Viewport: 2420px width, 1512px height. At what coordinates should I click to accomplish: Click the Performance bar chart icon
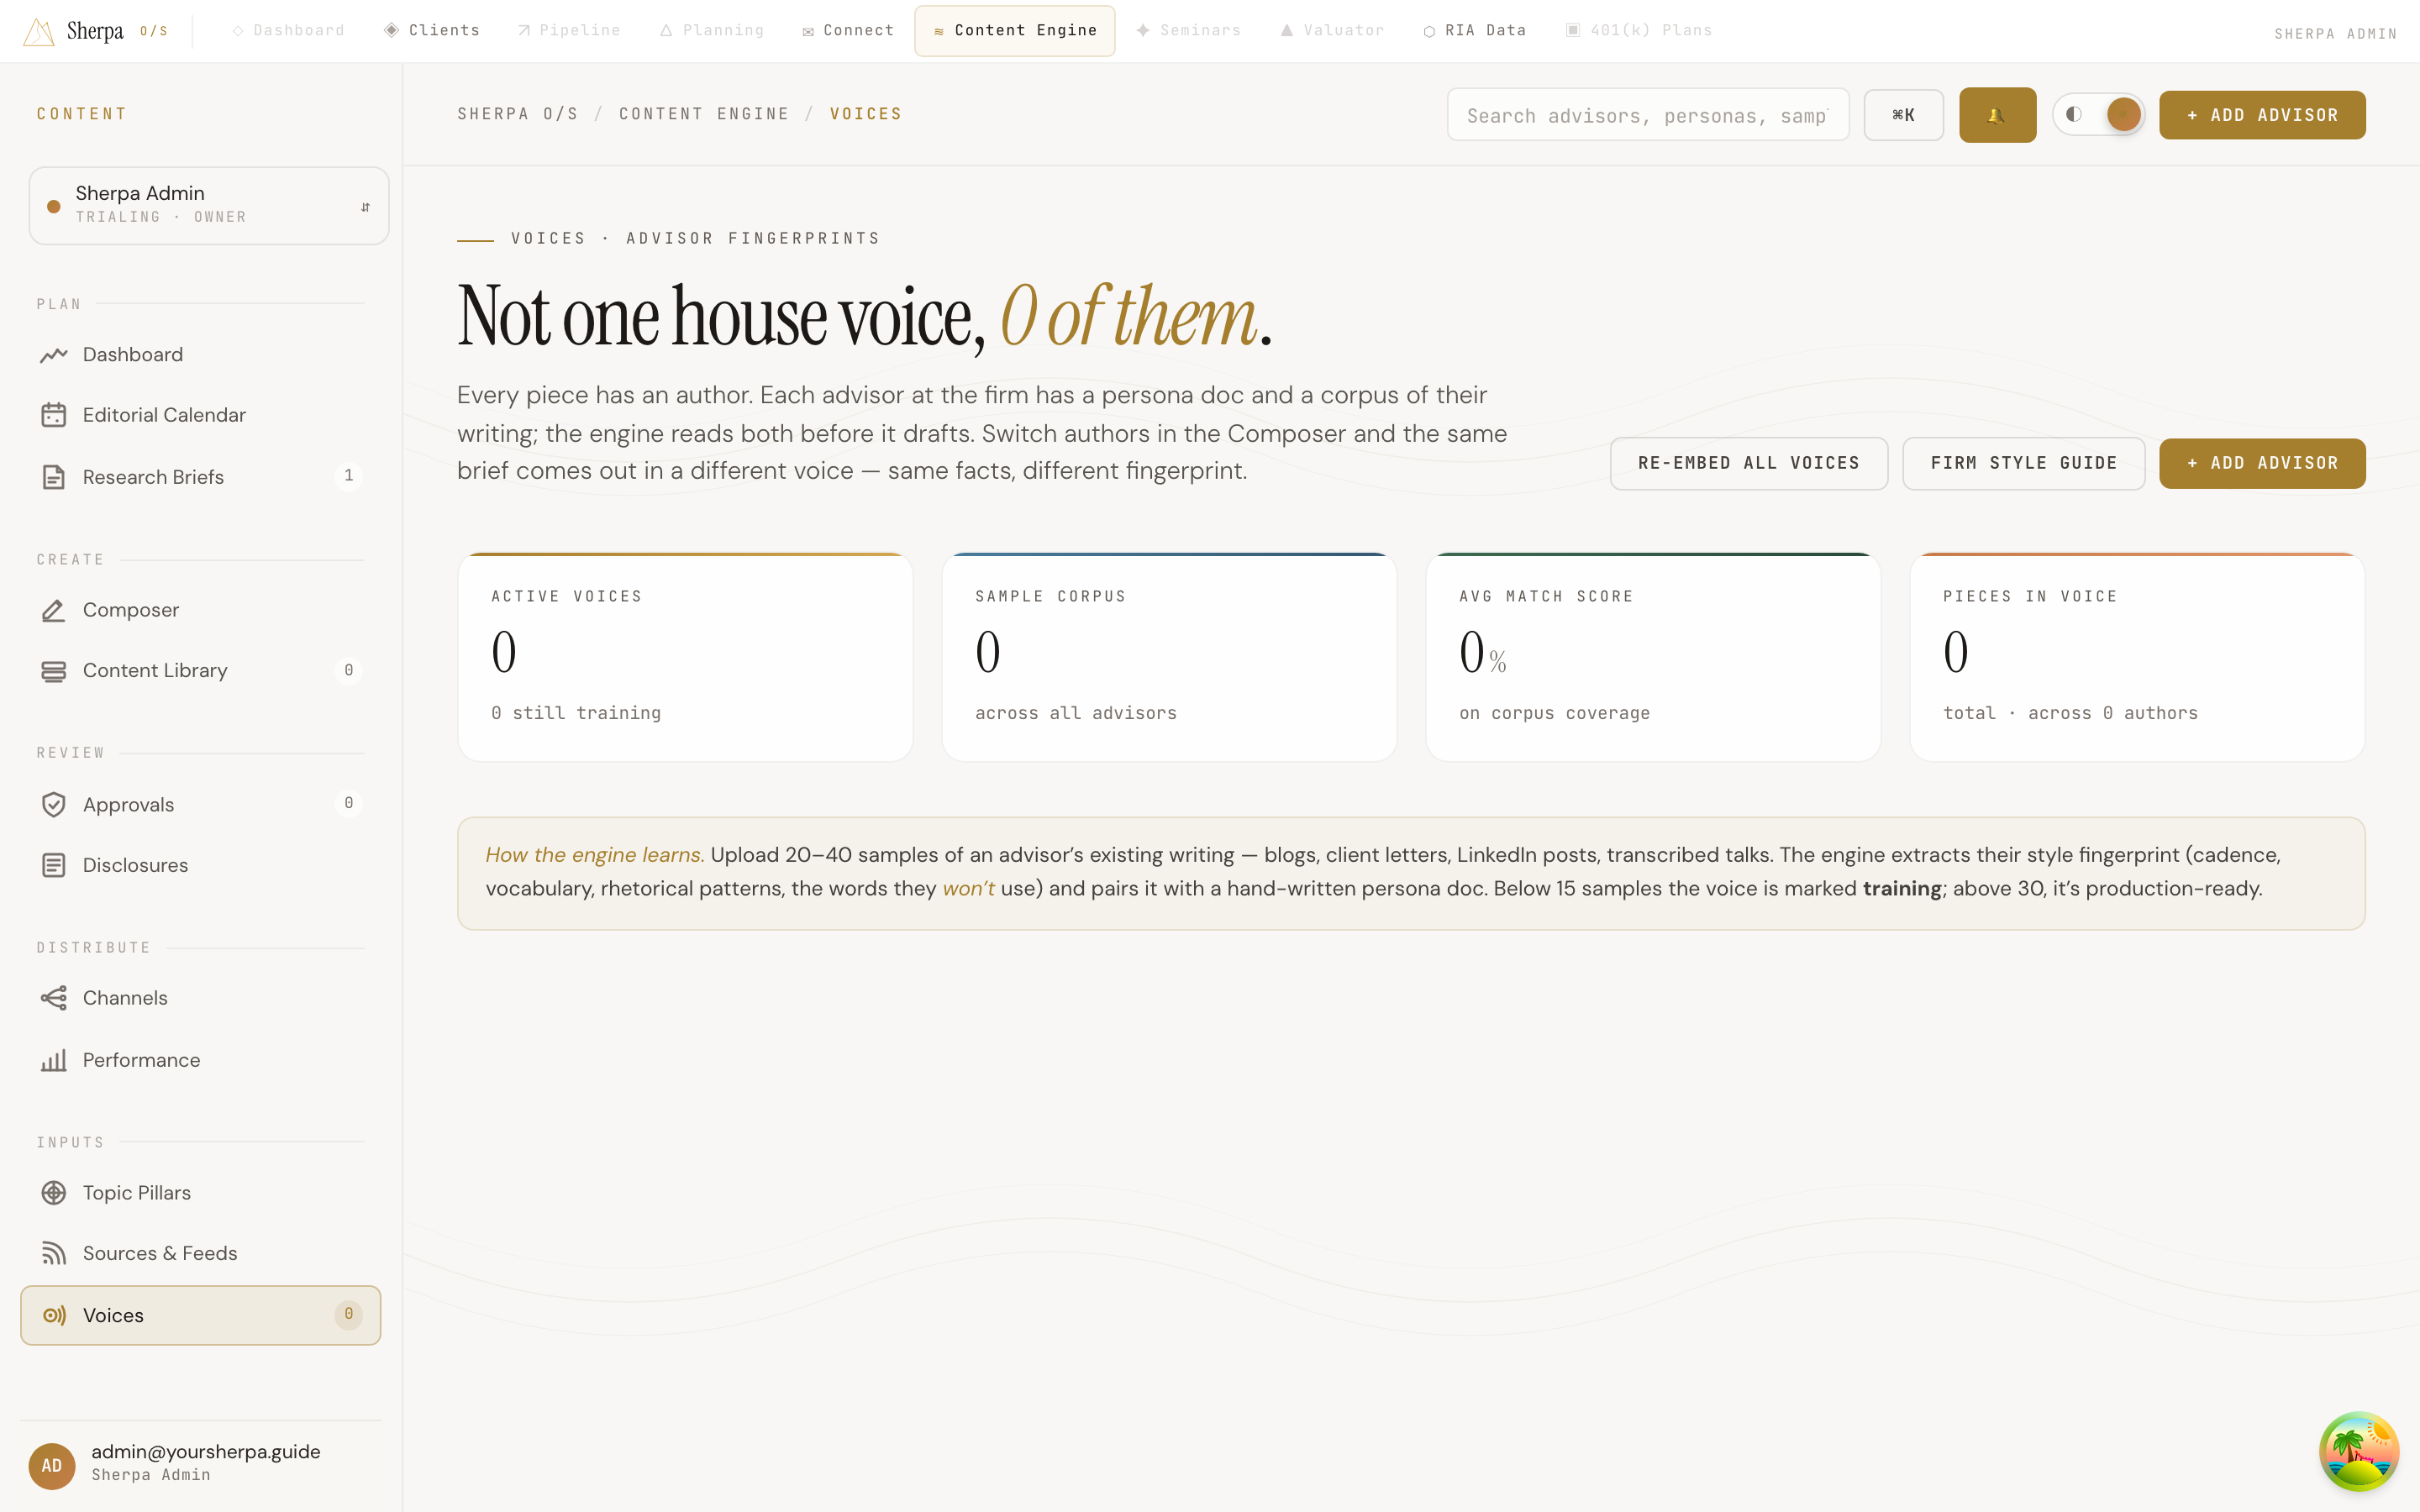[54, 1060]
